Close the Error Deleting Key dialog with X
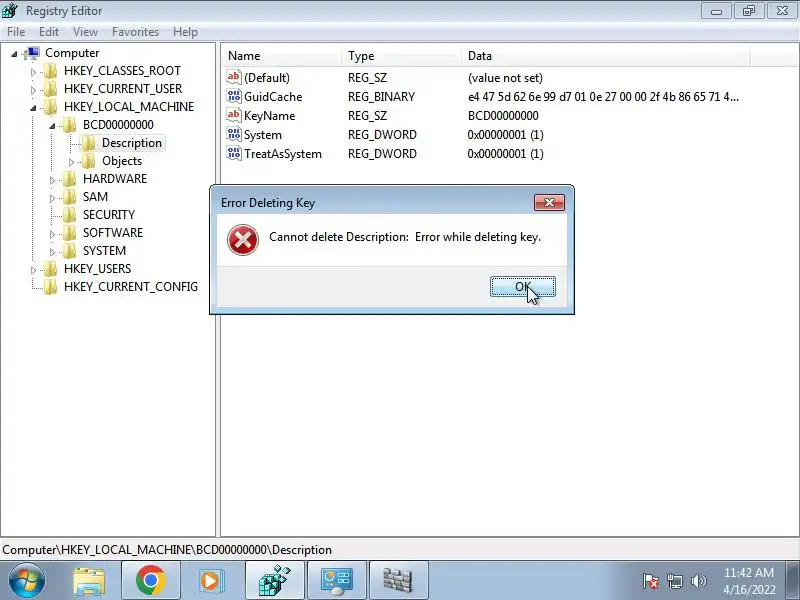This screenshot has width=800, height=600. (x=549, y=203)
